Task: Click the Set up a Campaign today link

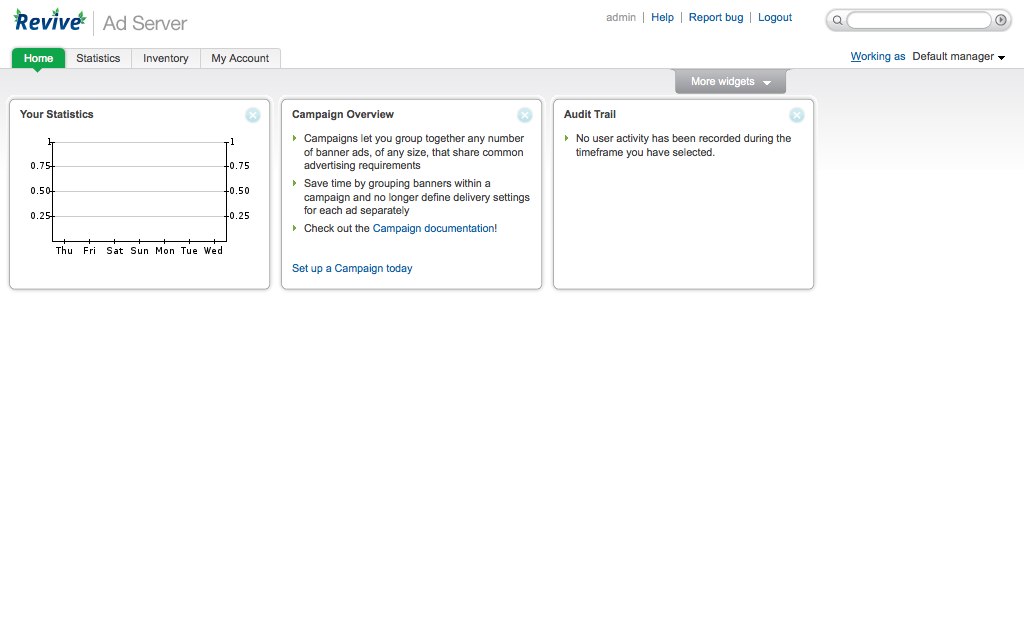Action: click(352, 268)
